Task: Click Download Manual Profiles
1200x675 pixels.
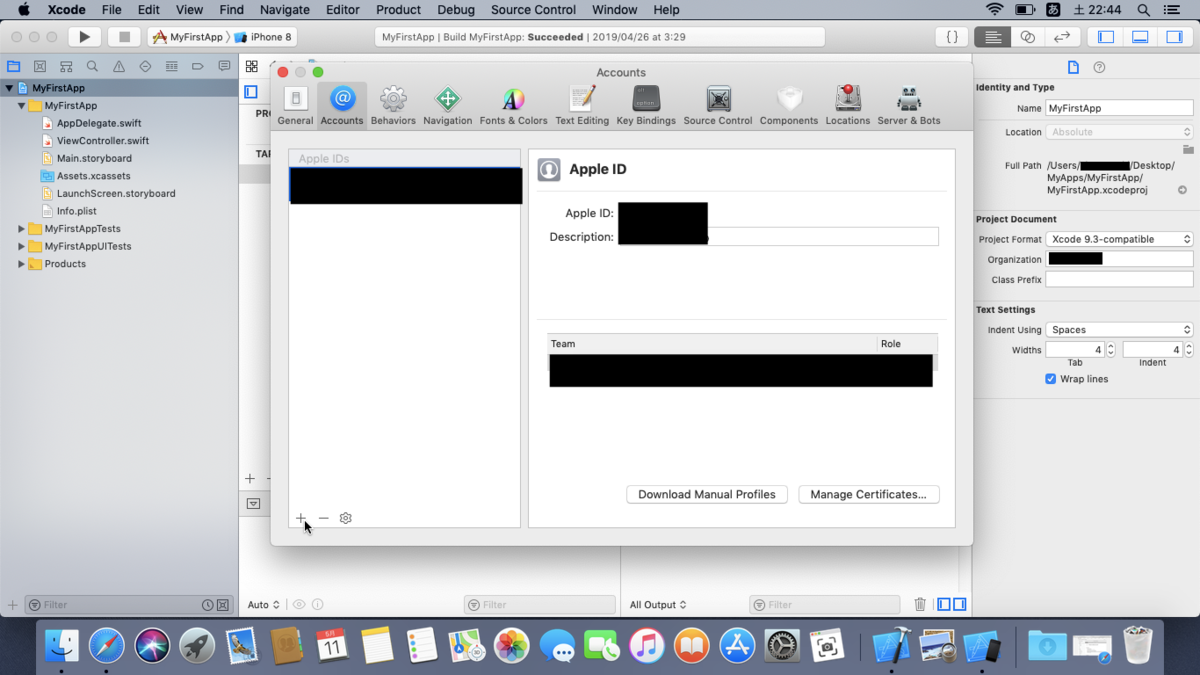Action: (x=707, y=494)
